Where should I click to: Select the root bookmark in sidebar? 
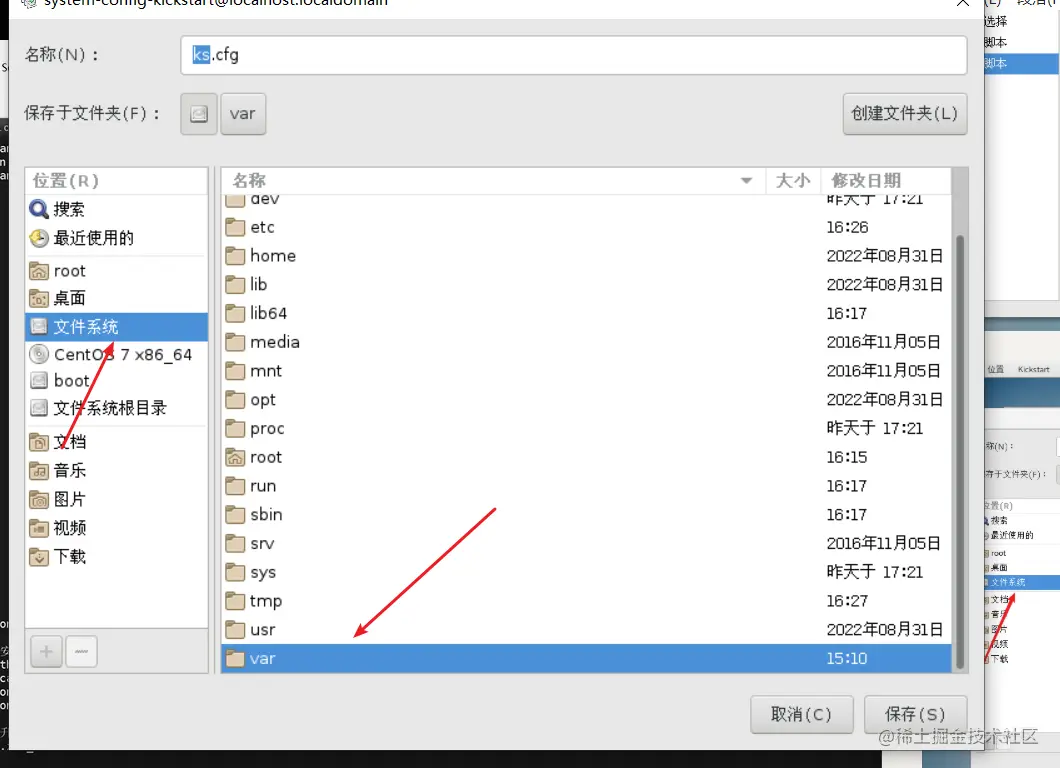69,270
